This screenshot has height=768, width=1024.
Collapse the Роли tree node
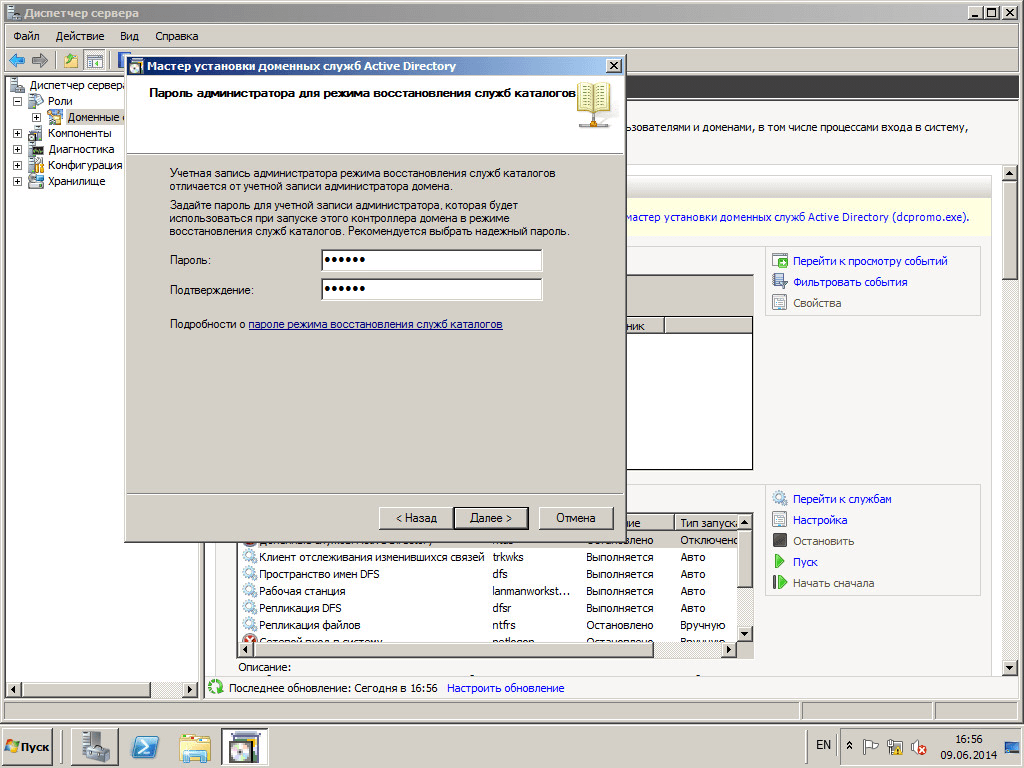[x=18, y=101]
